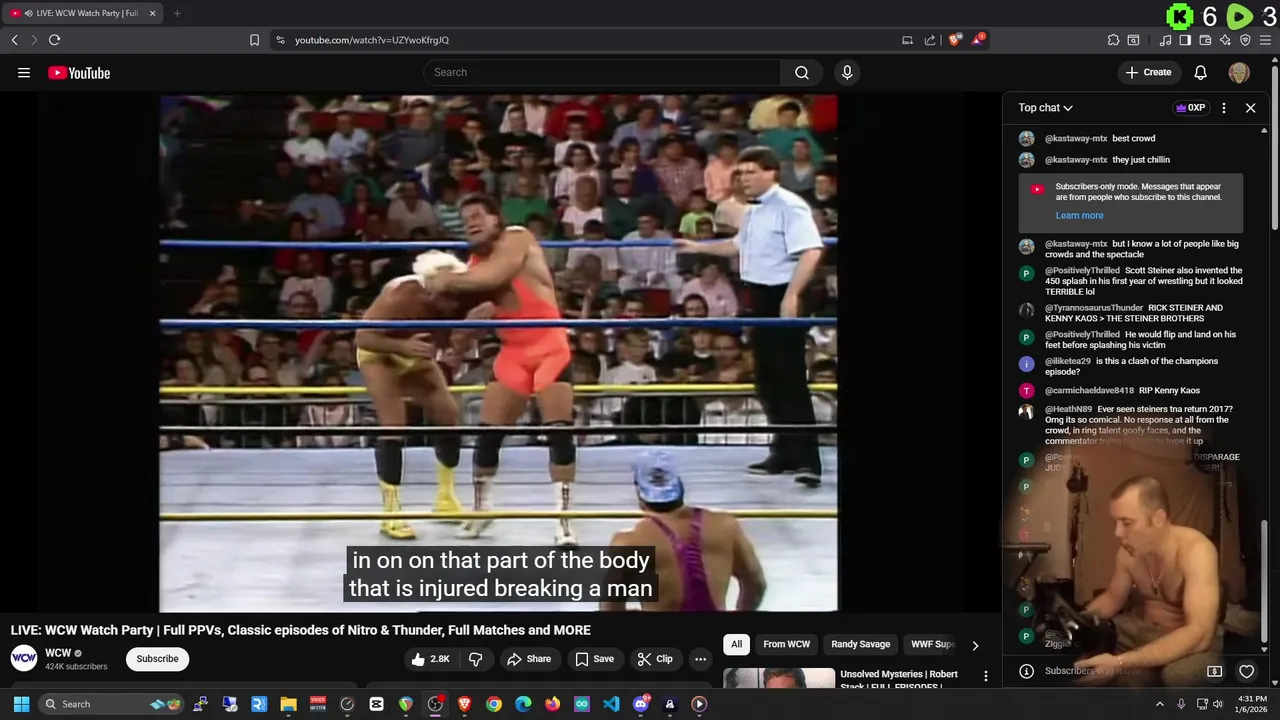The width and height of the screenshot is (1280, 720).
Task: Click the Share button
Action: tap(529, 659)
